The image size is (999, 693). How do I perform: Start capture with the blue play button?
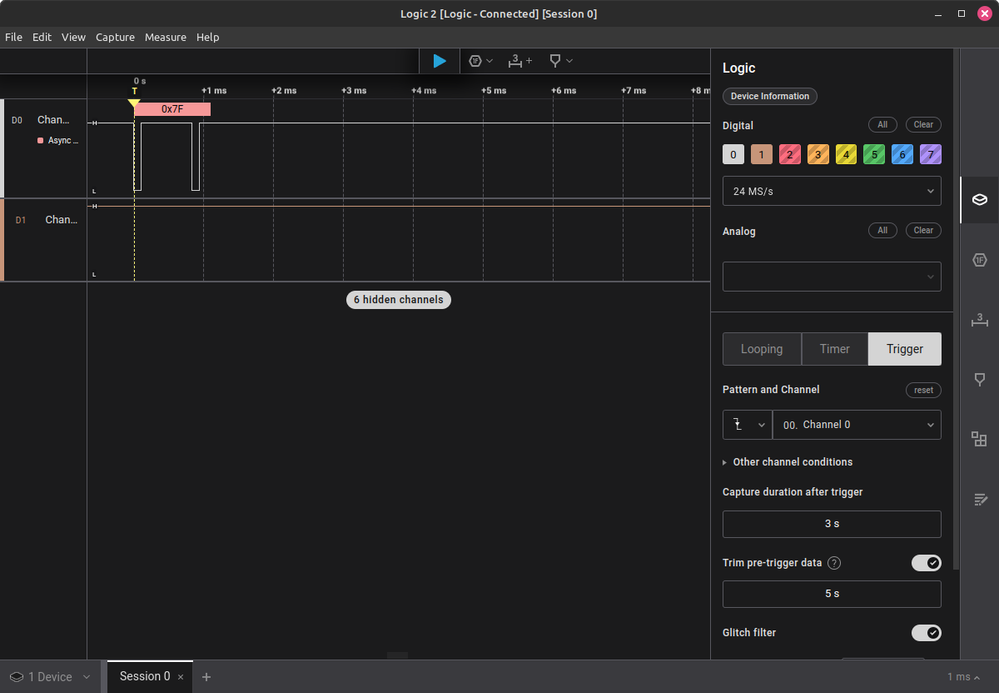(439, 61)
